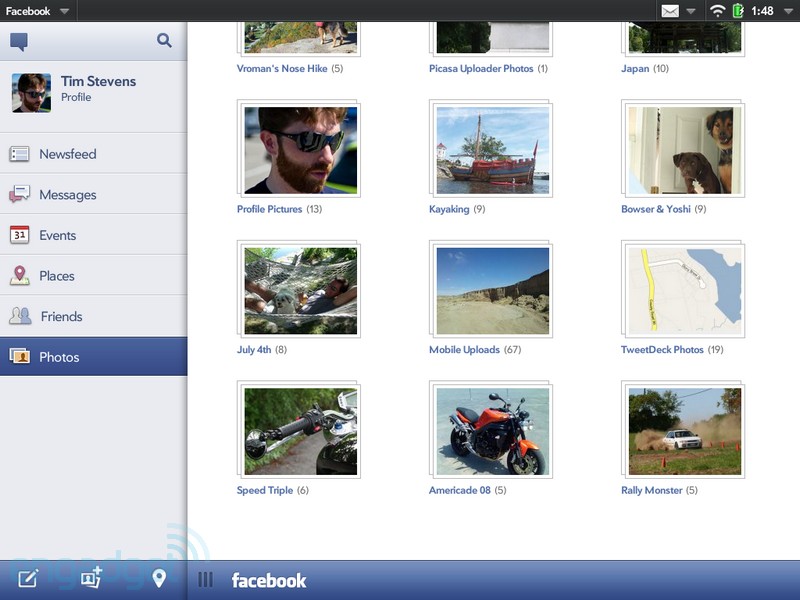The image size is (800, 600).
Task: Click the battery charging icon
Action: tap(738, 11)
